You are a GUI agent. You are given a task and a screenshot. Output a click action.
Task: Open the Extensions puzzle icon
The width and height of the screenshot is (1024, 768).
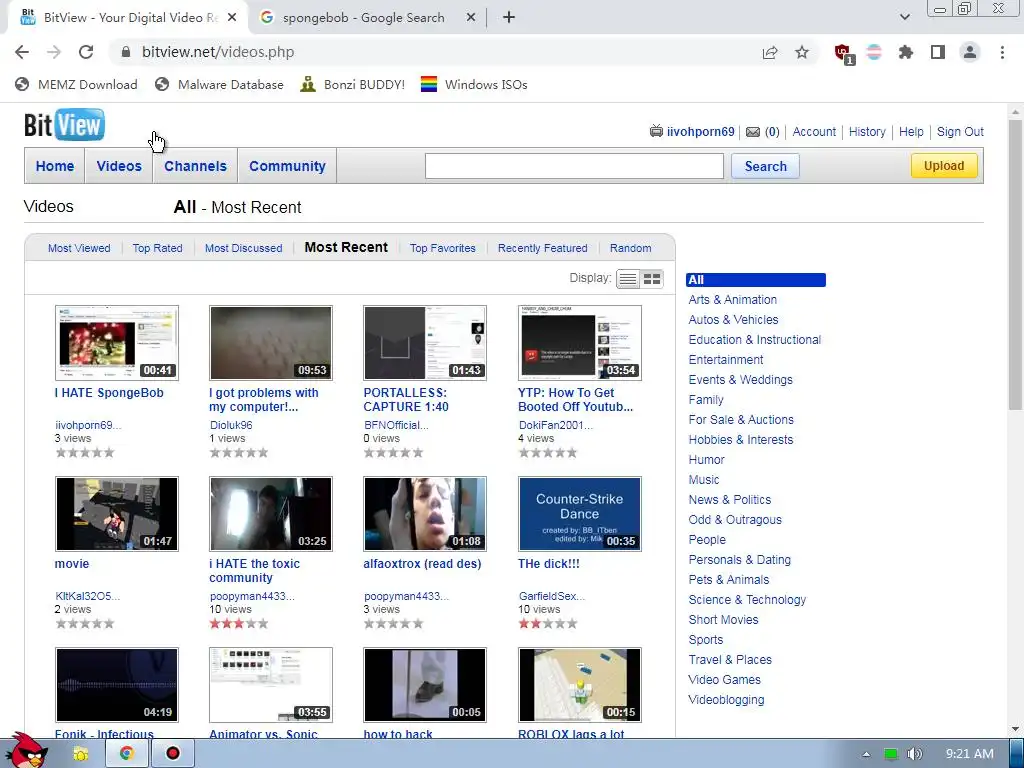pyautogui.click(x=906, y=52)
